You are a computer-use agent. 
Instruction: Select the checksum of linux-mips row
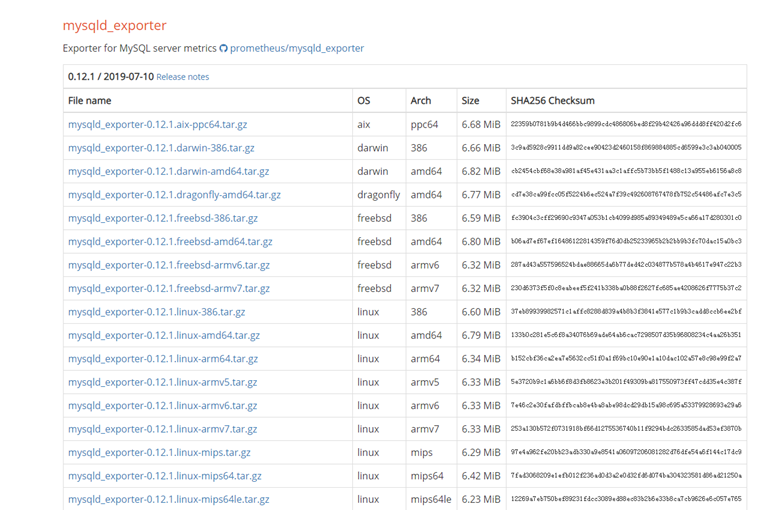[626, 452]
